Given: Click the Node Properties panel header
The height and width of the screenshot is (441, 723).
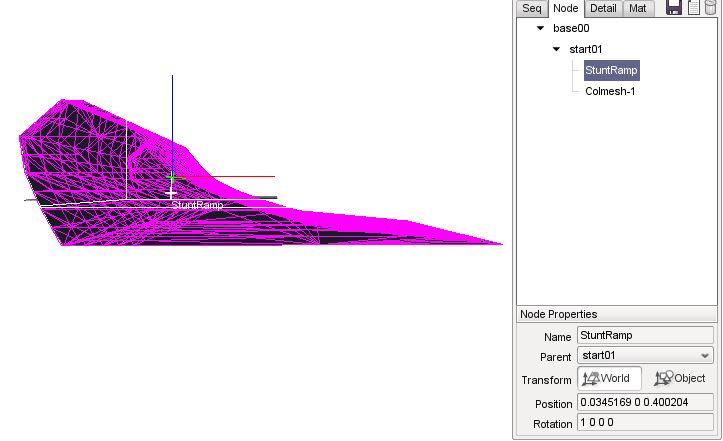Looking at the screenshot, I should 617,314.
